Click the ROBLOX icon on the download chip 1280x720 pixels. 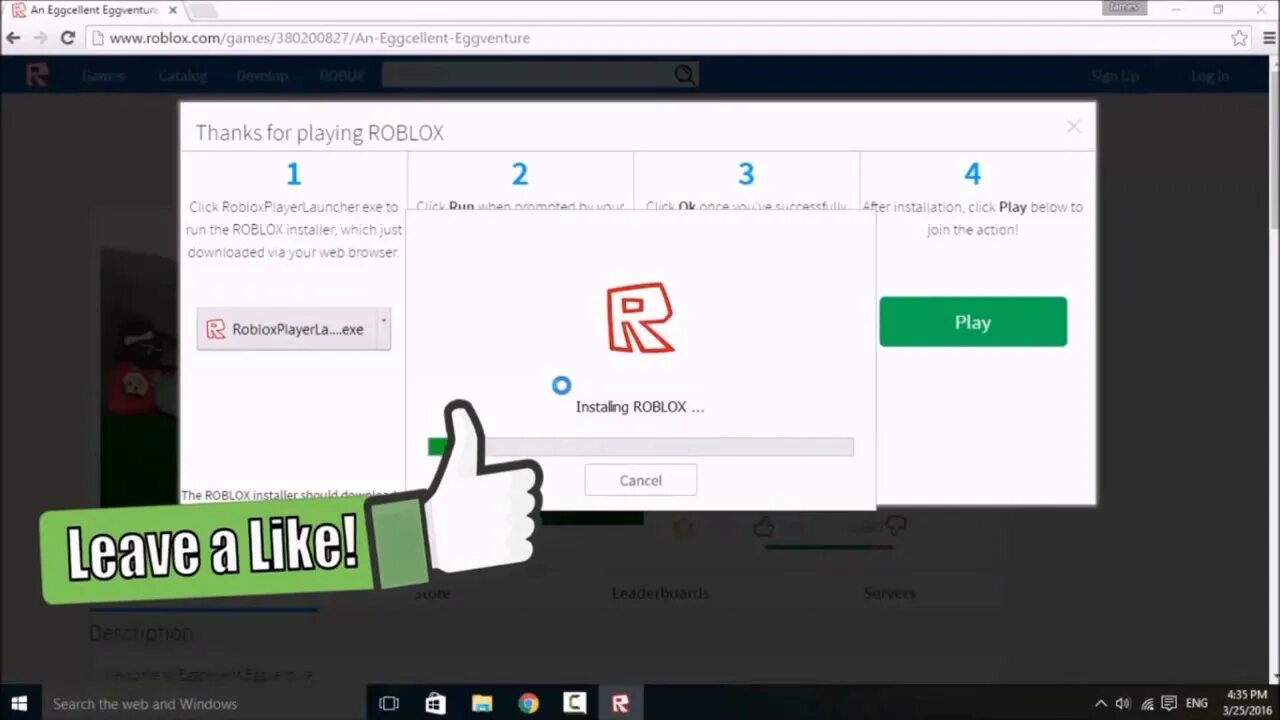pos(216,329)
